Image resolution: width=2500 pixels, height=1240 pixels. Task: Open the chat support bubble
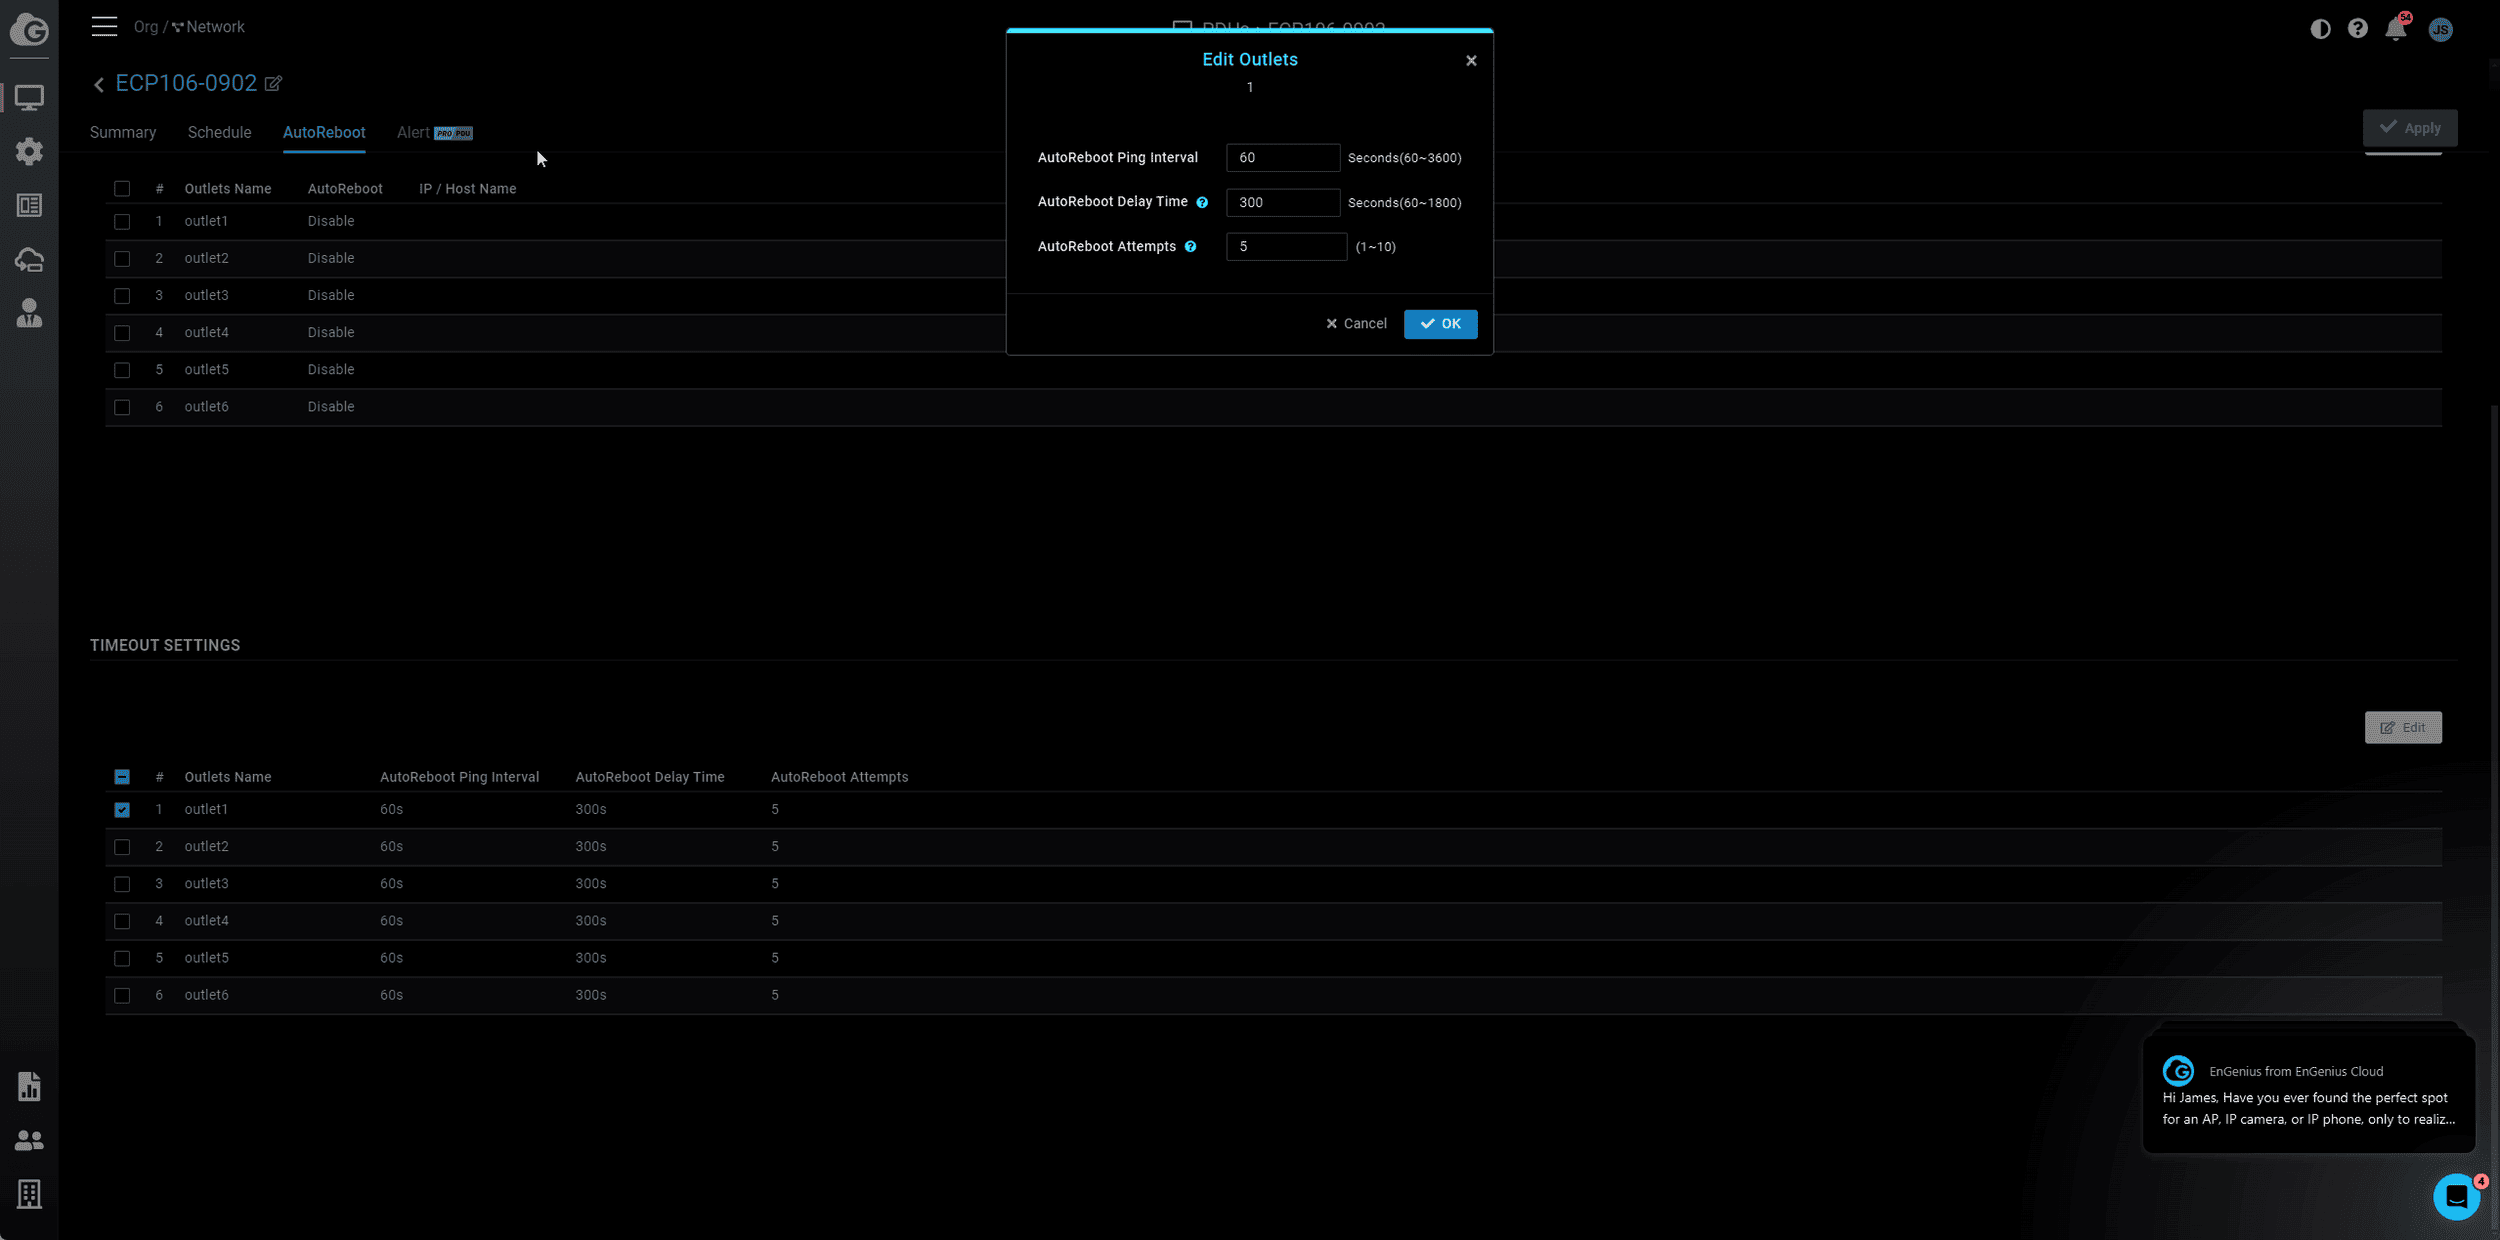[x=2456, y=1196]
